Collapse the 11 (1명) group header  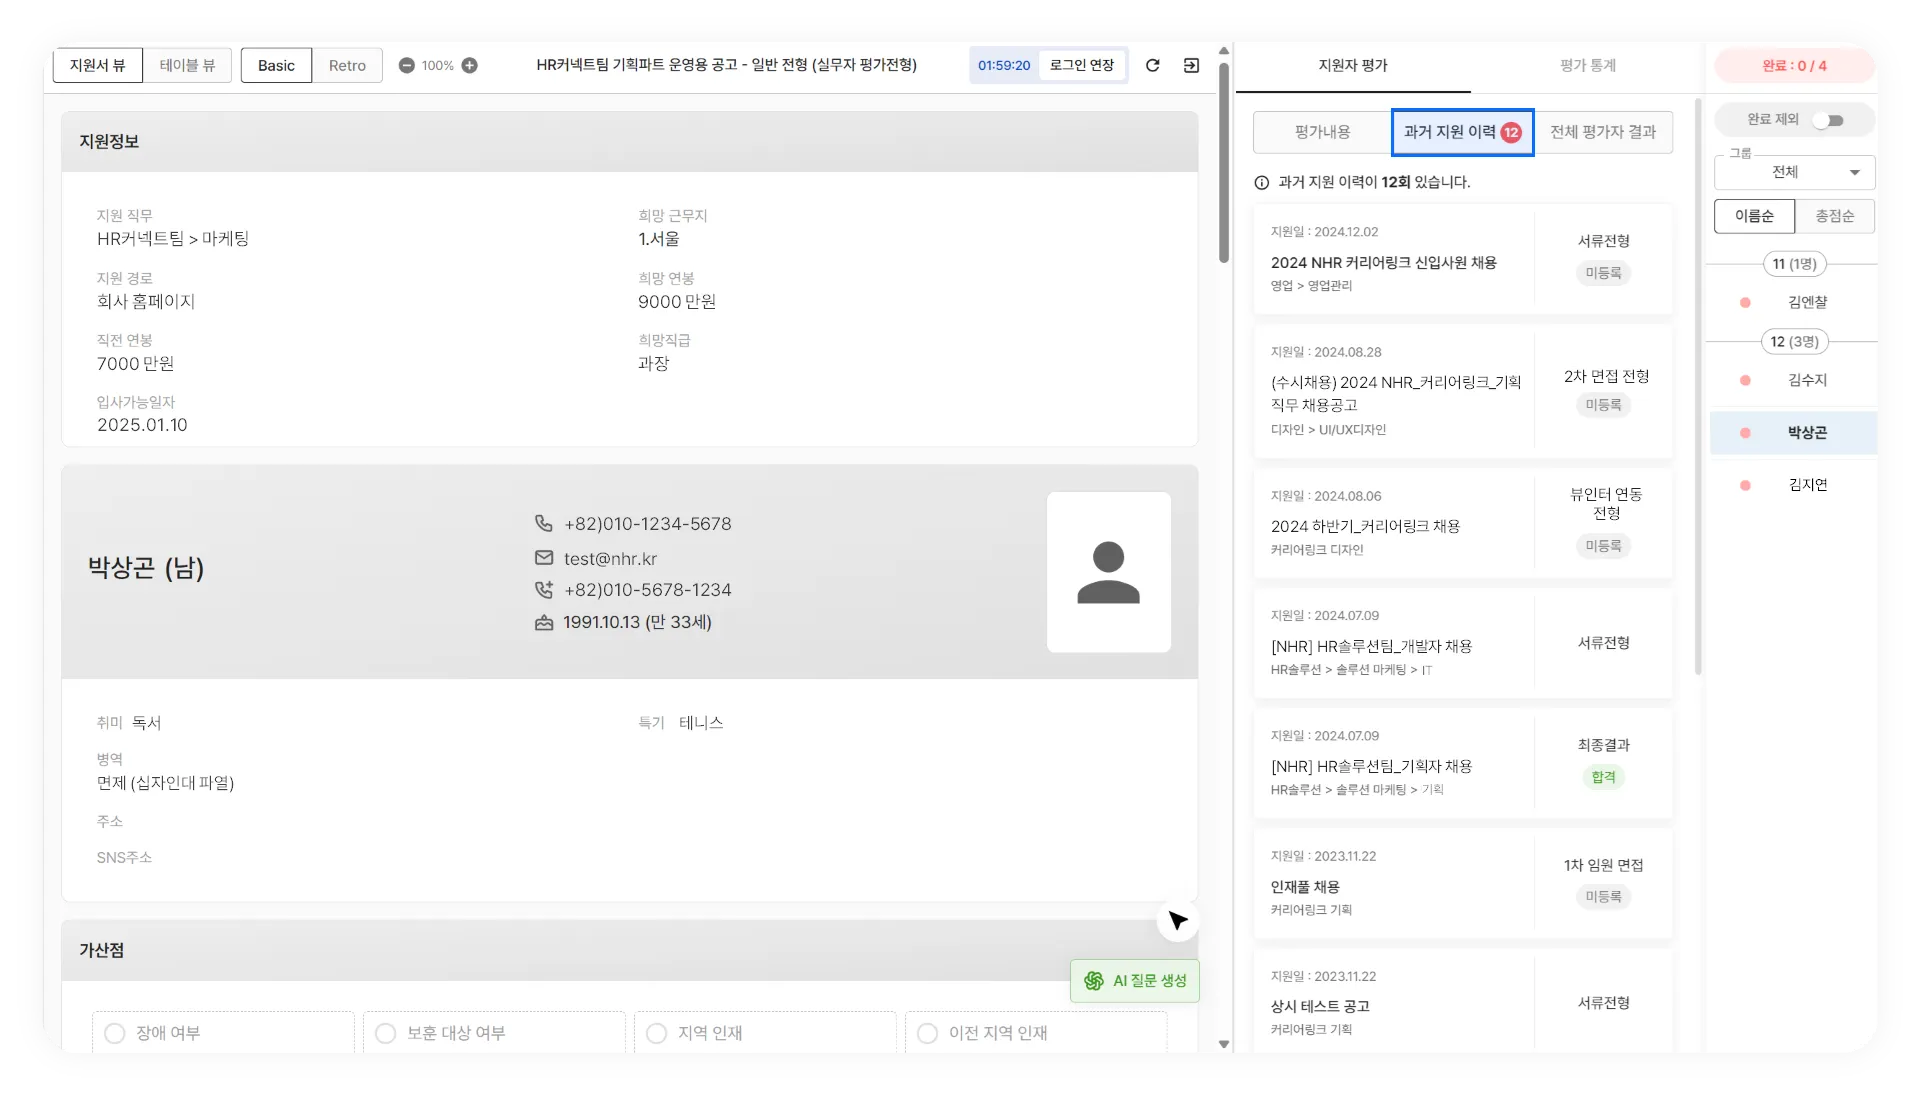1794,264
